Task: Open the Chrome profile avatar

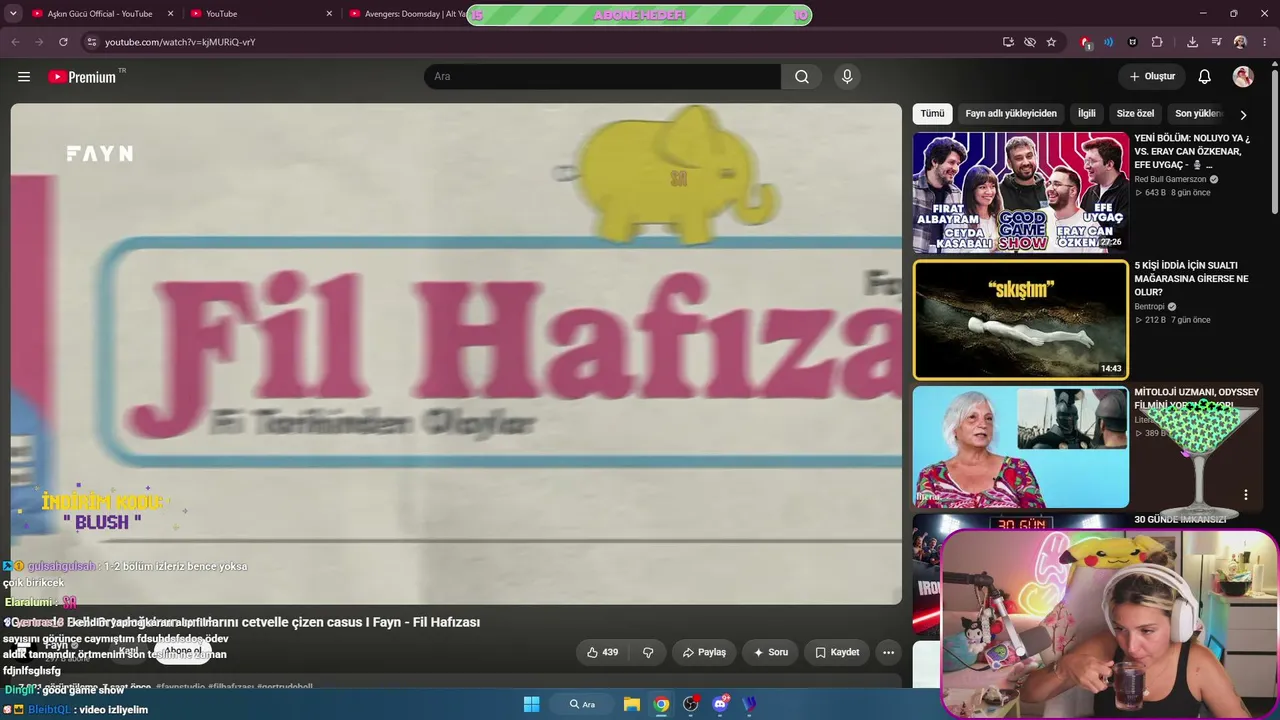Action: pos(1240,42)
